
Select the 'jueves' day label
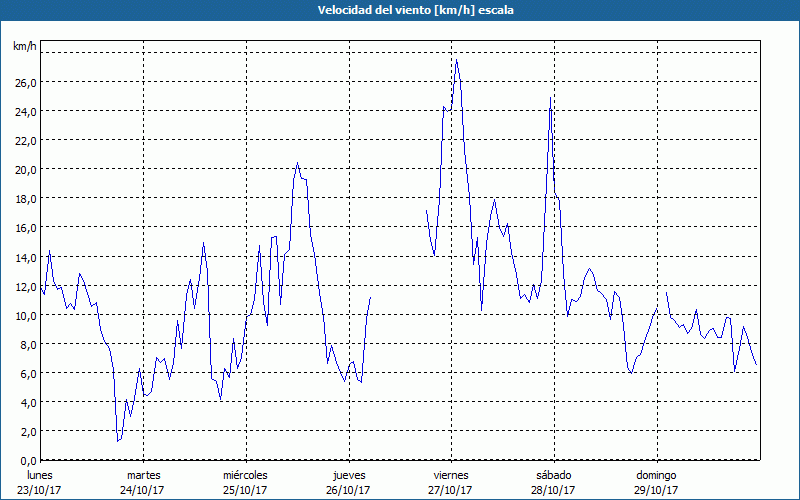pyautogui.click(x=348, y=475)
